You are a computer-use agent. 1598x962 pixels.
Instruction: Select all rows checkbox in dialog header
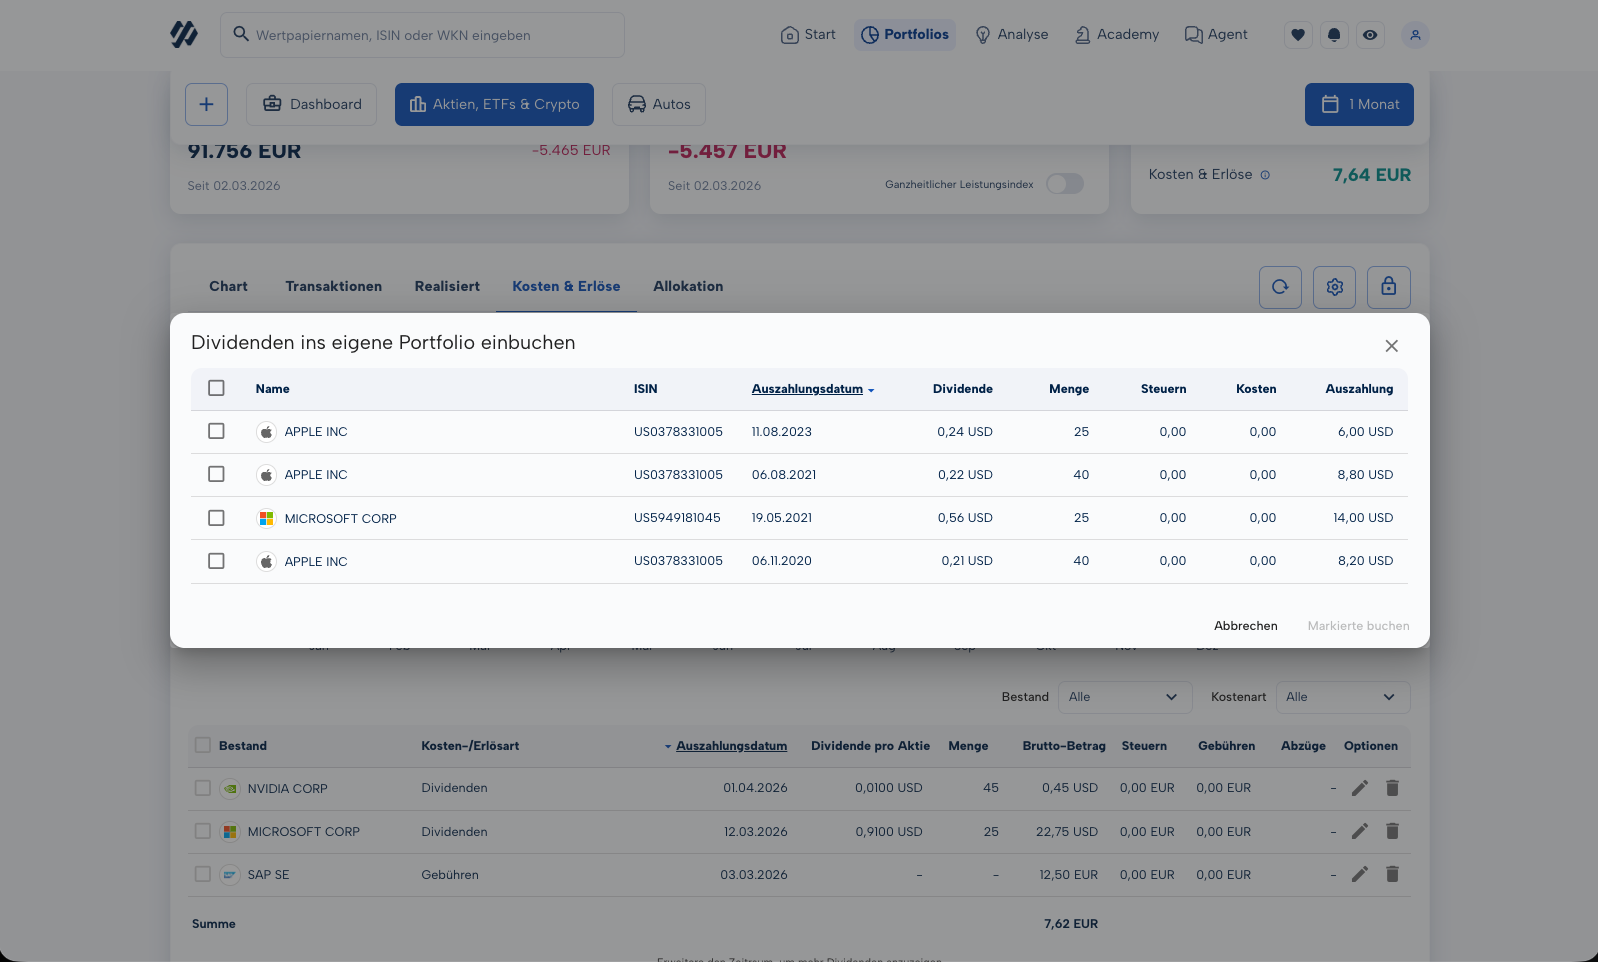tap(216, 388)
